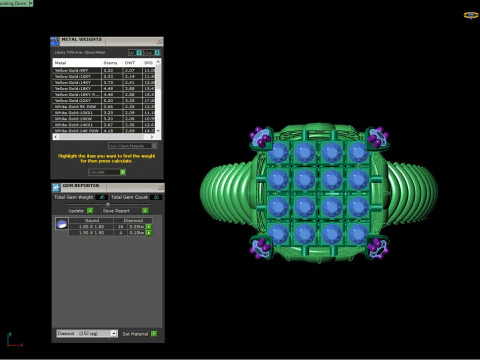The width and height of the screenshot is (480, 360).
Task: Click the Metal column header
Action: point(77,63)
